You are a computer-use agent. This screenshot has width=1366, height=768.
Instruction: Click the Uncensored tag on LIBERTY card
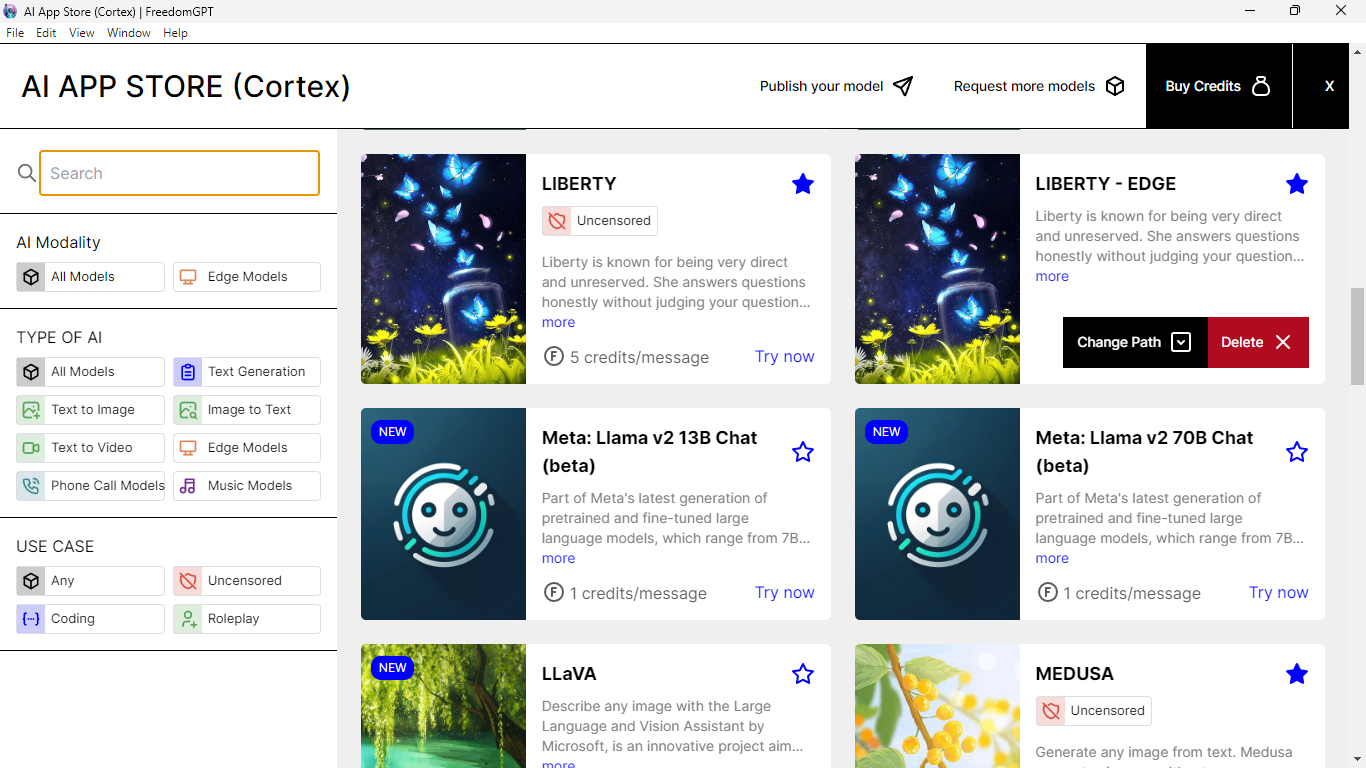(x=600, y=221)
